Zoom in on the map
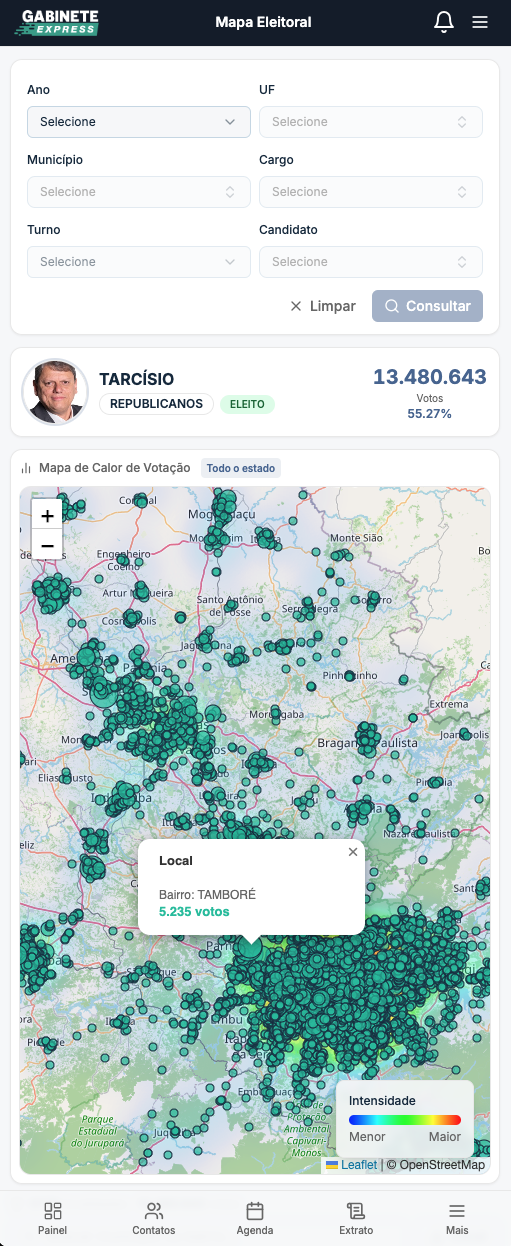This screenshot has height=1246, width=511. pyautogui.click(x=47, y=515)
